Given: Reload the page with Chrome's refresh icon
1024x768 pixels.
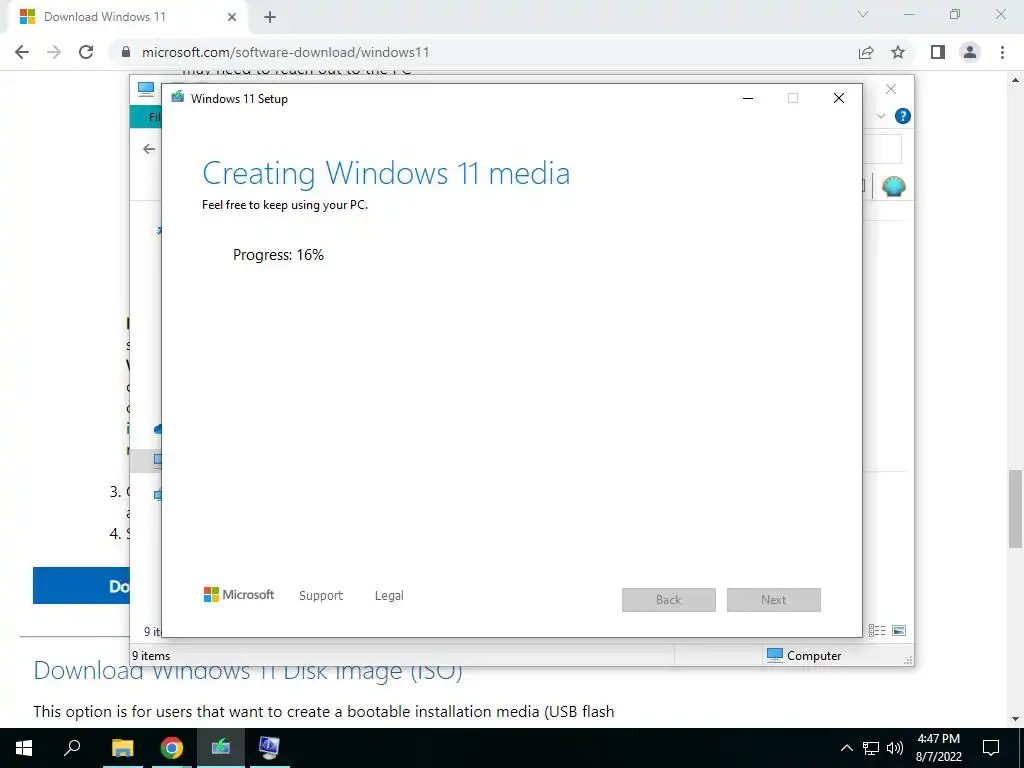Looking at the screenshot, I should pos(86,52).
